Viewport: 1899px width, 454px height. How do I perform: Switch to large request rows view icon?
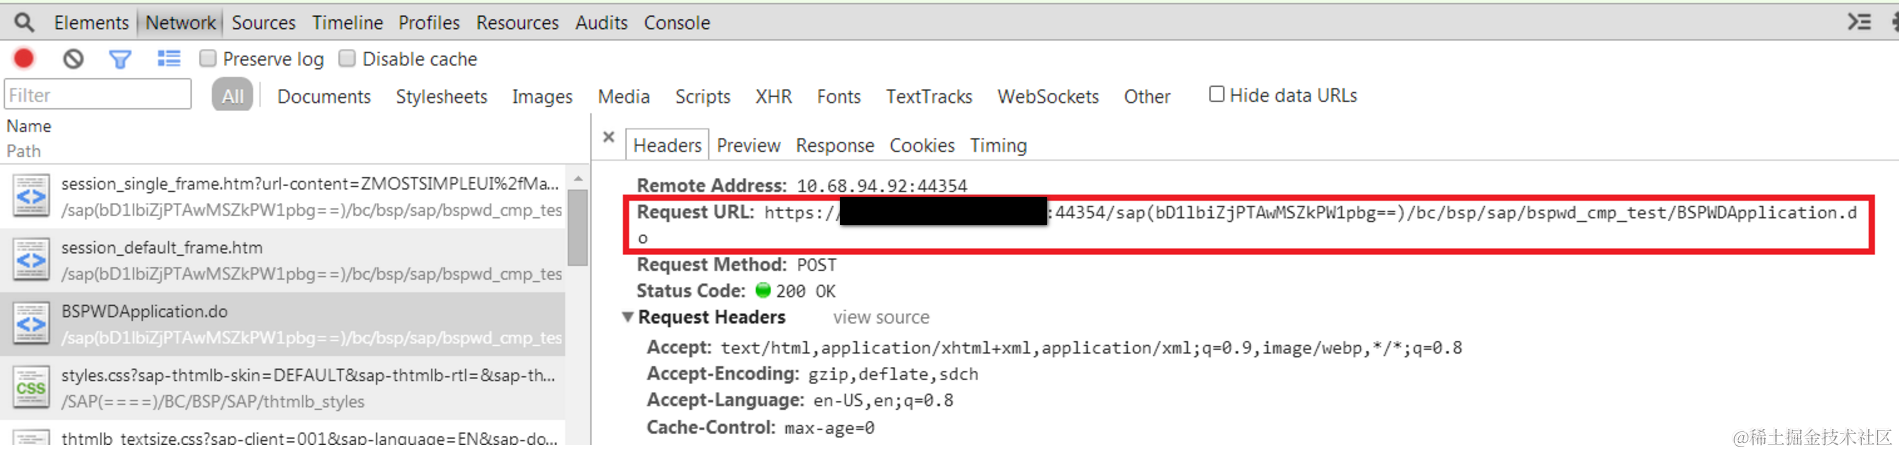coord(169,59)
